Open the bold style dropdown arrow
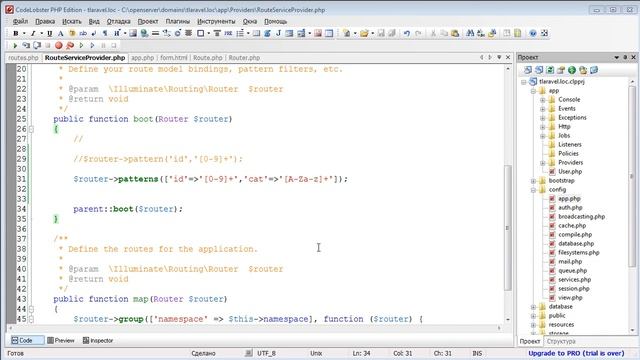The image size is (640, 360). pyautogui.click(x=24, y=33)
